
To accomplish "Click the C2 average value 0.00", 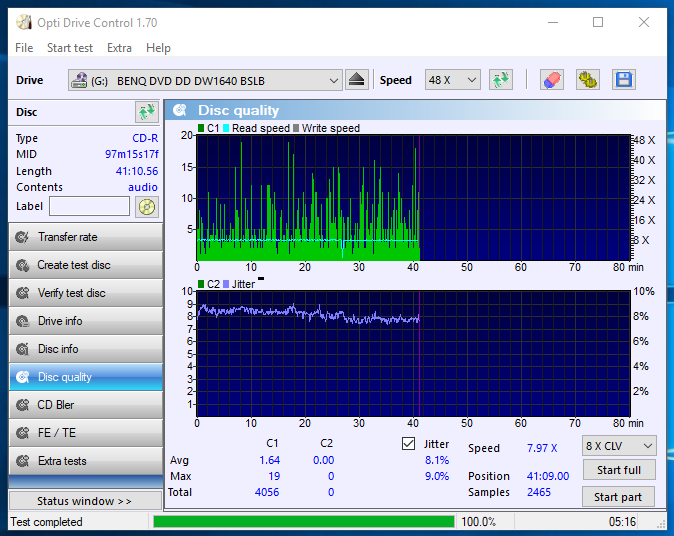I will (x=324, y=460).
